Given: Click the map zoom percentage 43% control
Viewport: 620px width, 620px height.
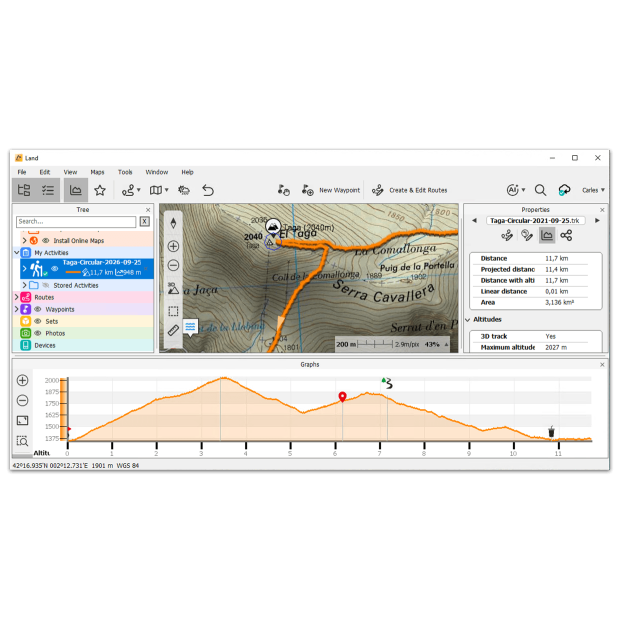Looking at the screenshot, I should click(x=432, y=344).
